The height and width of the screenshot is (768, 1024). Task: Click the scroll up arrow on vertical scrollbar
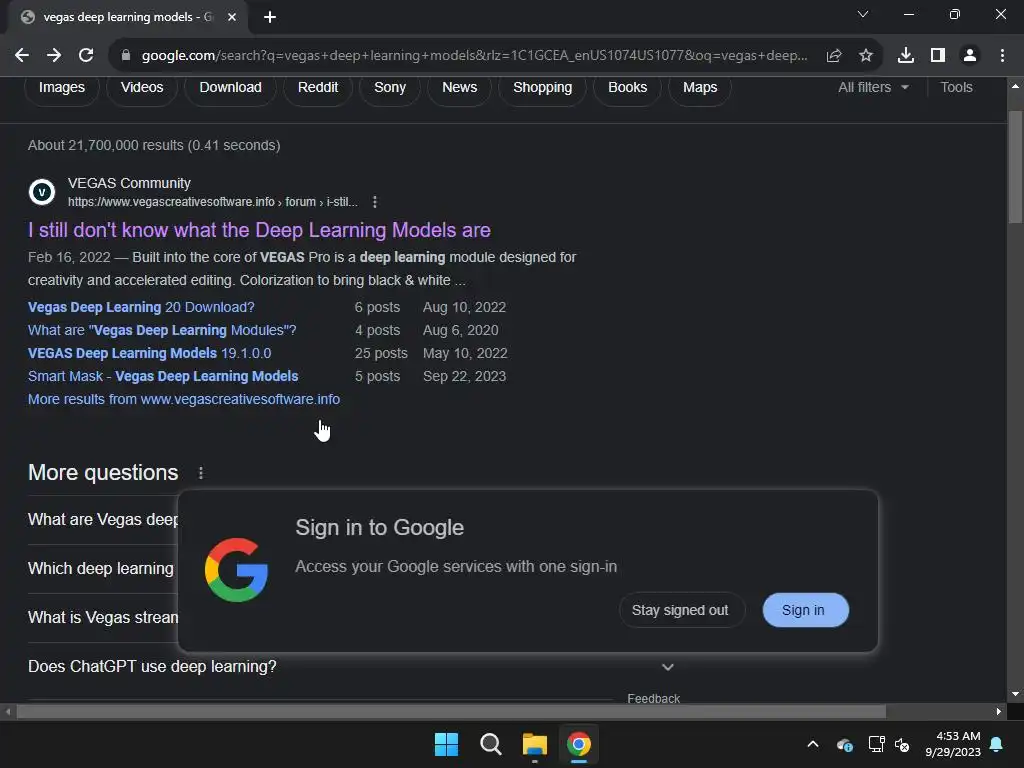point(1015,86)
